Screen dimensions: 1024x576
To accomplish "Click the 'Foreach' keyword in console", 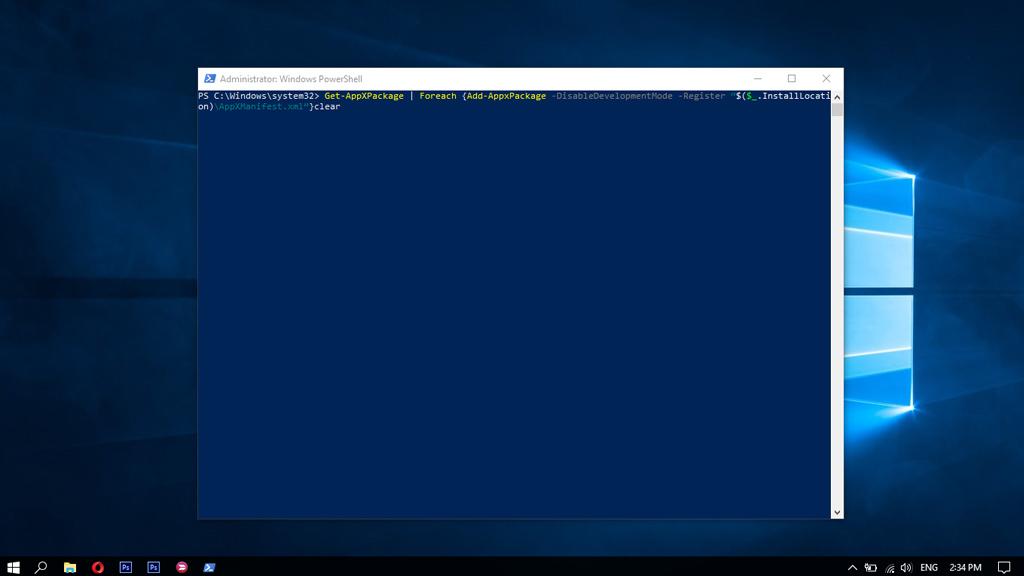I will click(x=438, y=96).
